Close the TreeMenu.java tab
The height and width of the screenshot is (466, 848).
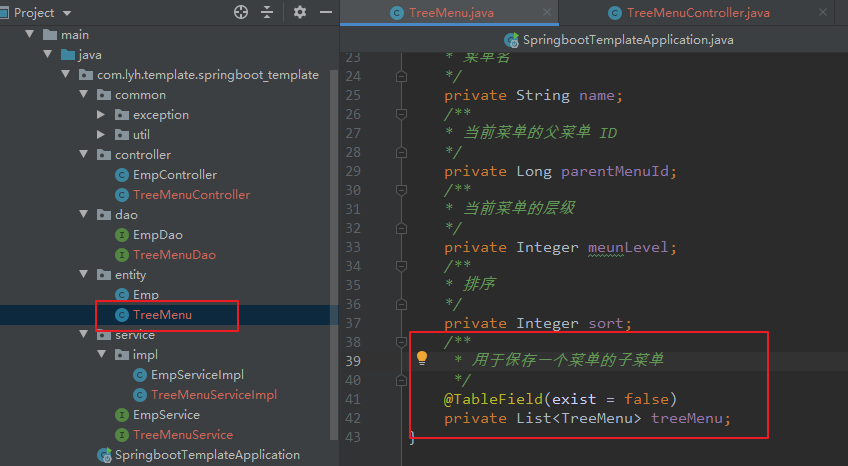(x=547, y=12)
